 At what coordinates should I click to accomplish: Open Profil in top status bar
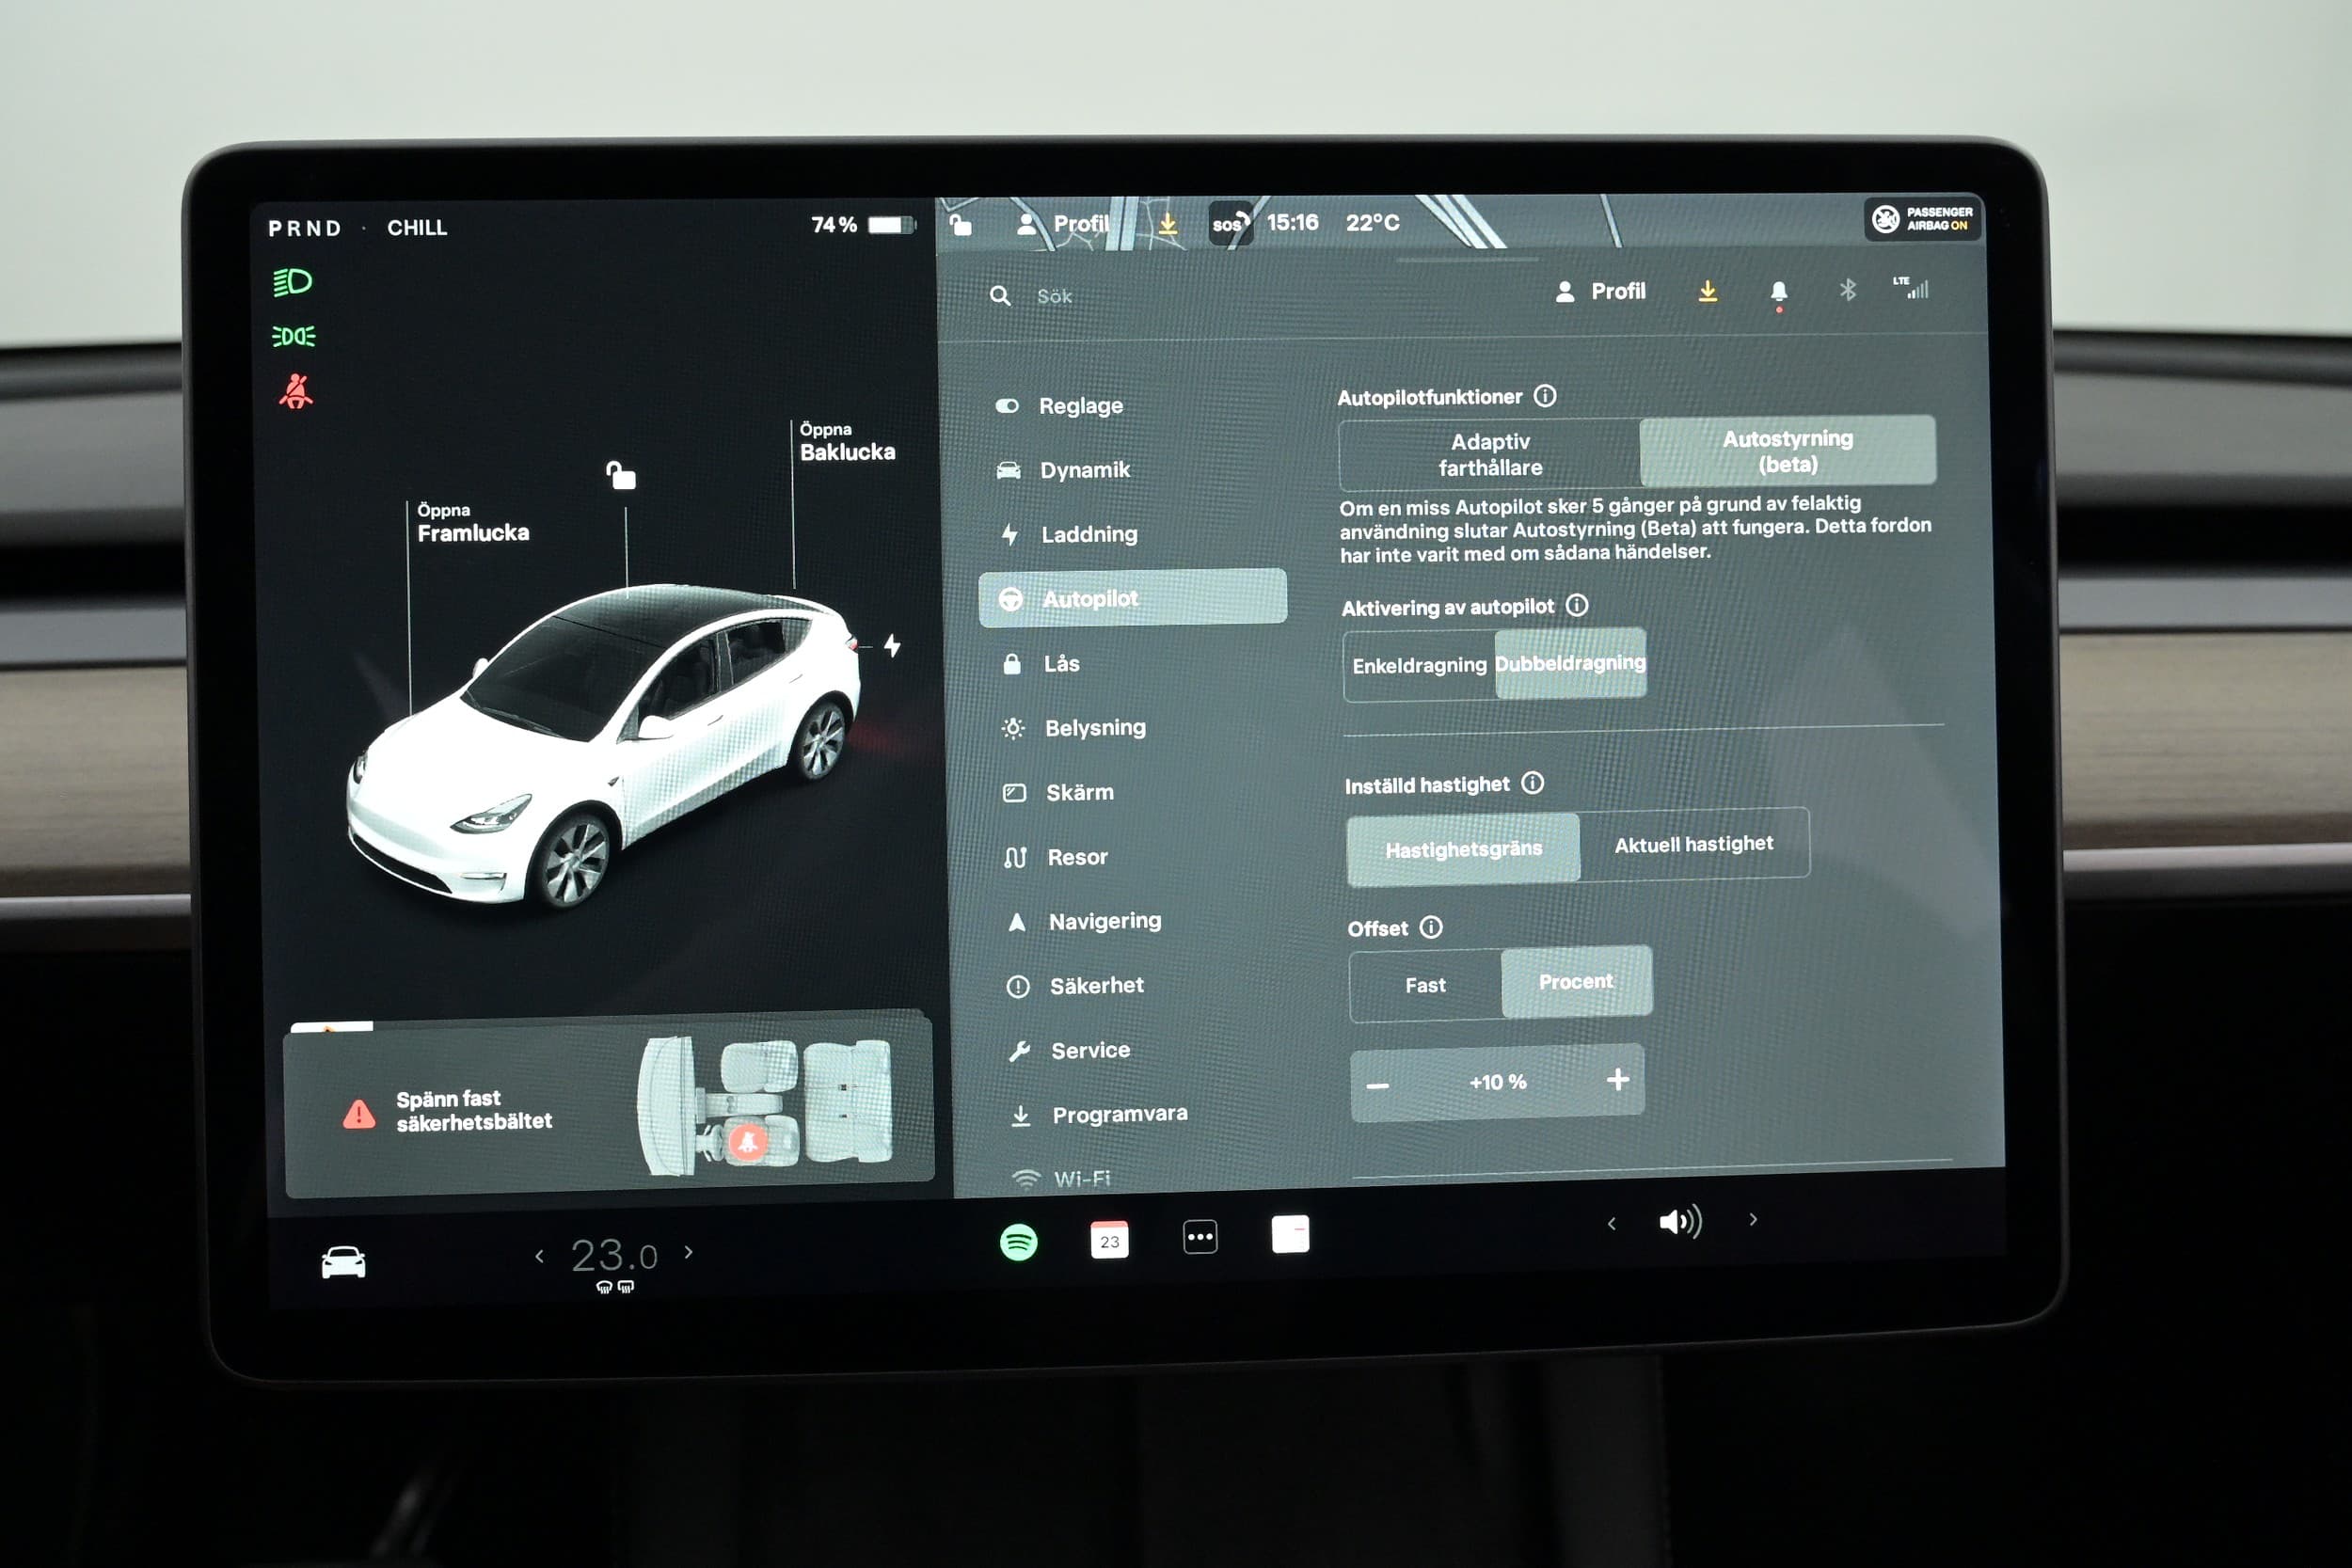(1062, 224)
